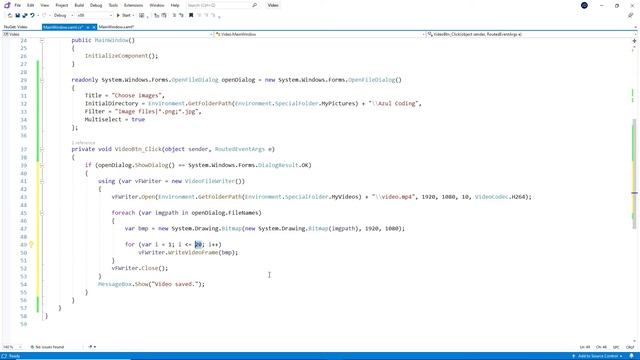
Task: Open the Start button dropdown arrow
Action: tap(133, 16)
